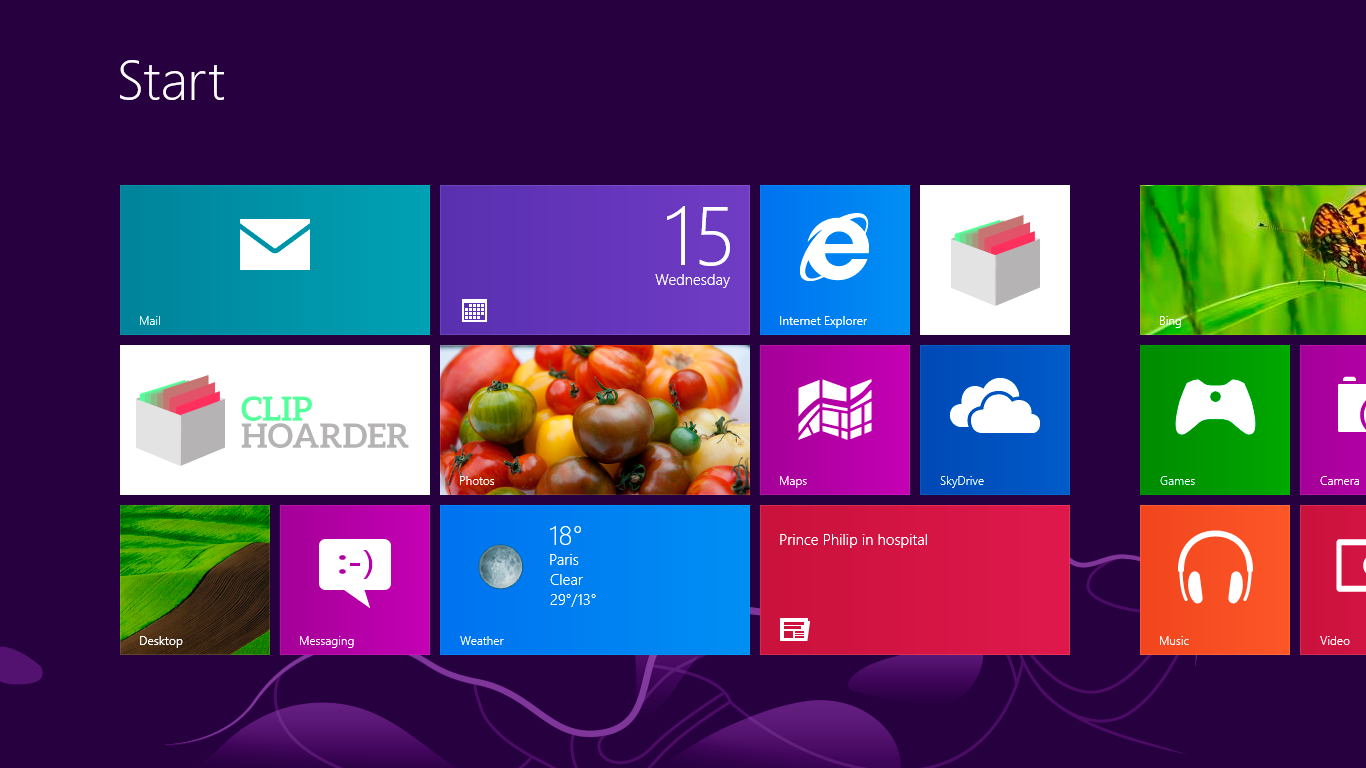Open the Desktop tile
Viewport: 1366px width, 768px height.
(x=195, y=580)
